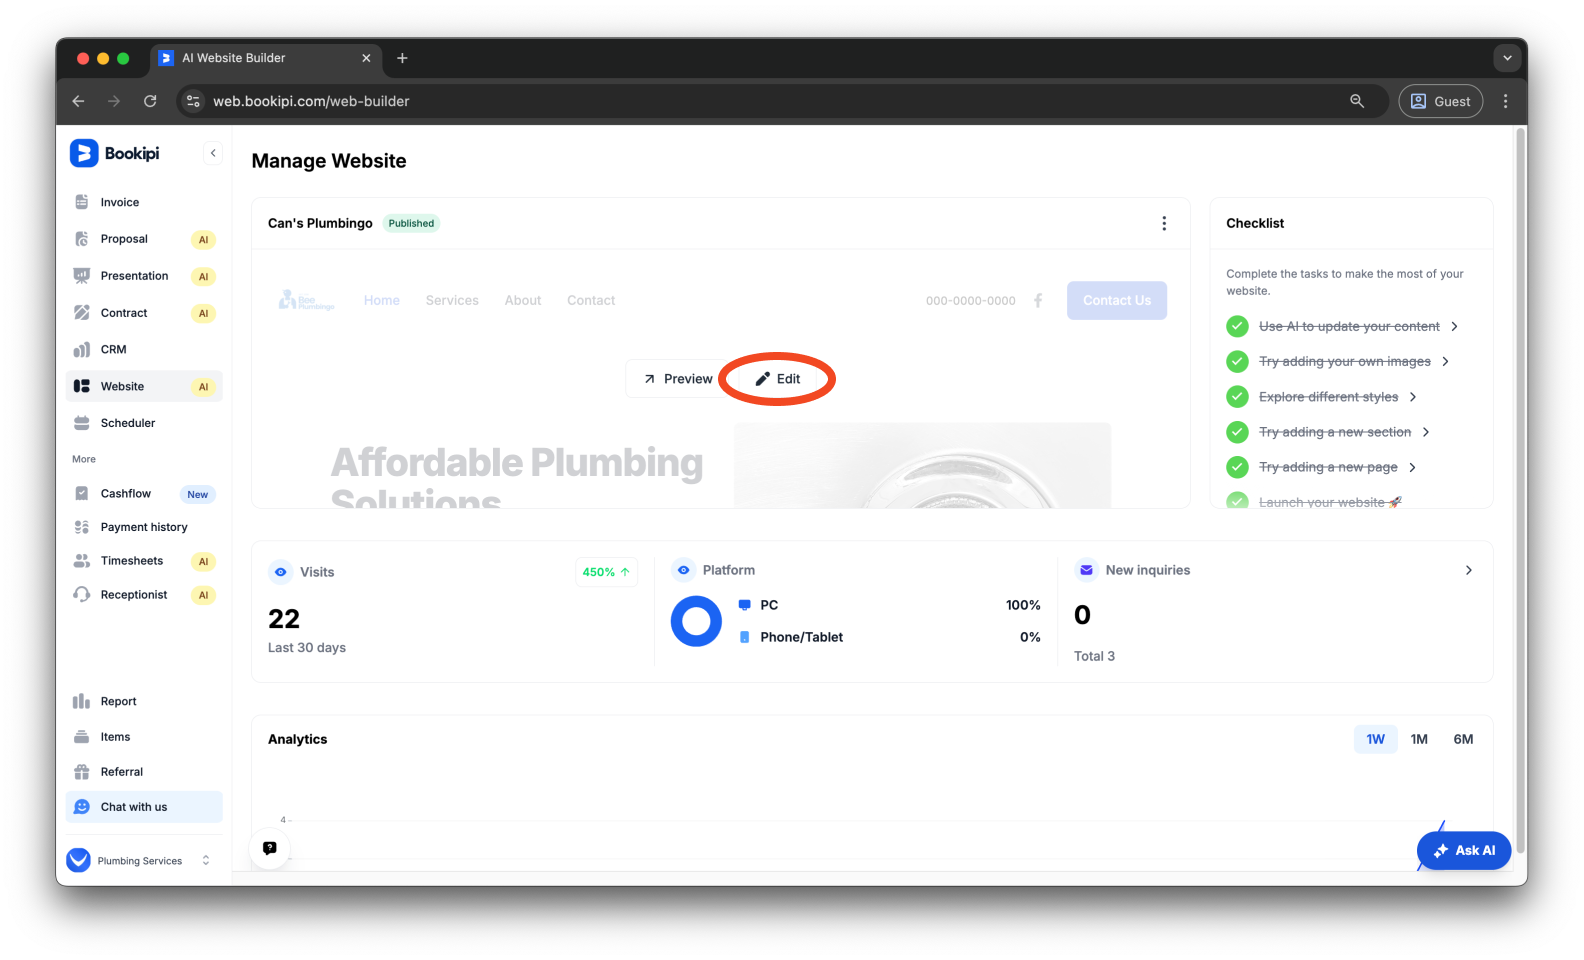This screenshot has height=960, width=1584.
Task: Click the Platform donut chart
Action: (696, 621)
